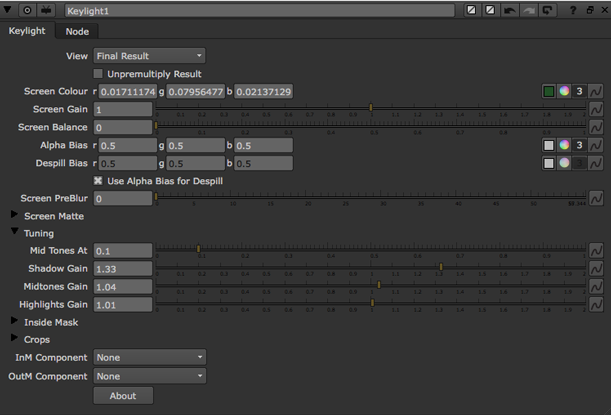
Task: Open animation menu for Highlights Gain
Action: pyautogui.click(x=596, y=304)
